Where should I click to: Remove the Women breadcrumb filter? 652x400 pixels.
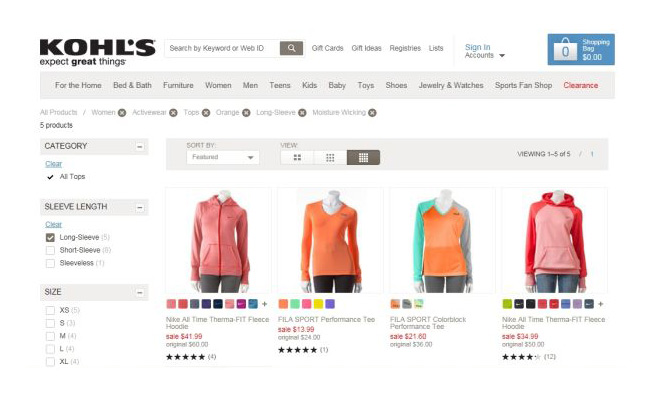122,113
